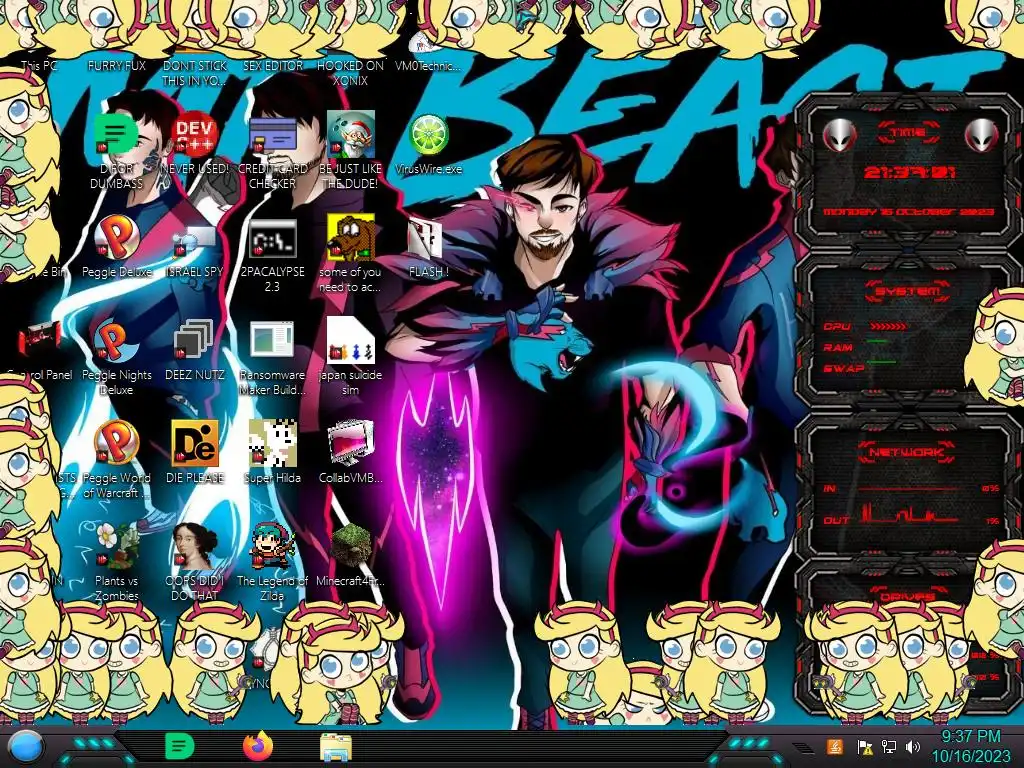Viewport: 1024px width, 768px height.
Task: Open Firefox from the taskbar
Action: click(258, 746)
